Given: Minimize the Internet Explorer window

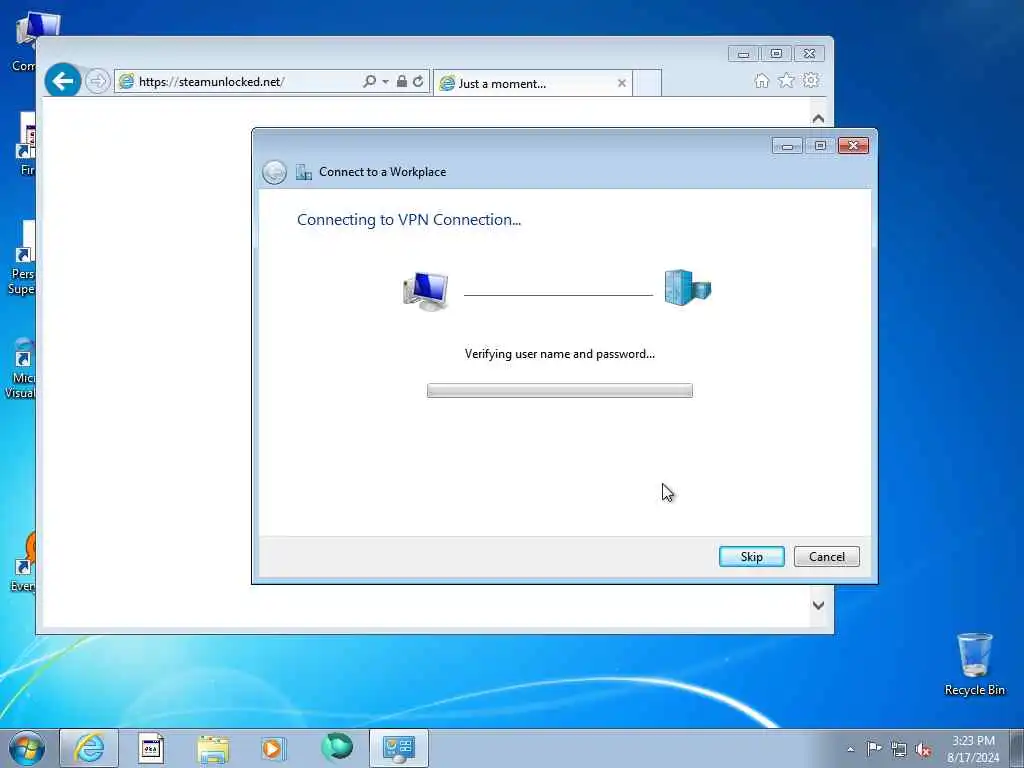Looking at the screenshot, I should pos(743,54).
